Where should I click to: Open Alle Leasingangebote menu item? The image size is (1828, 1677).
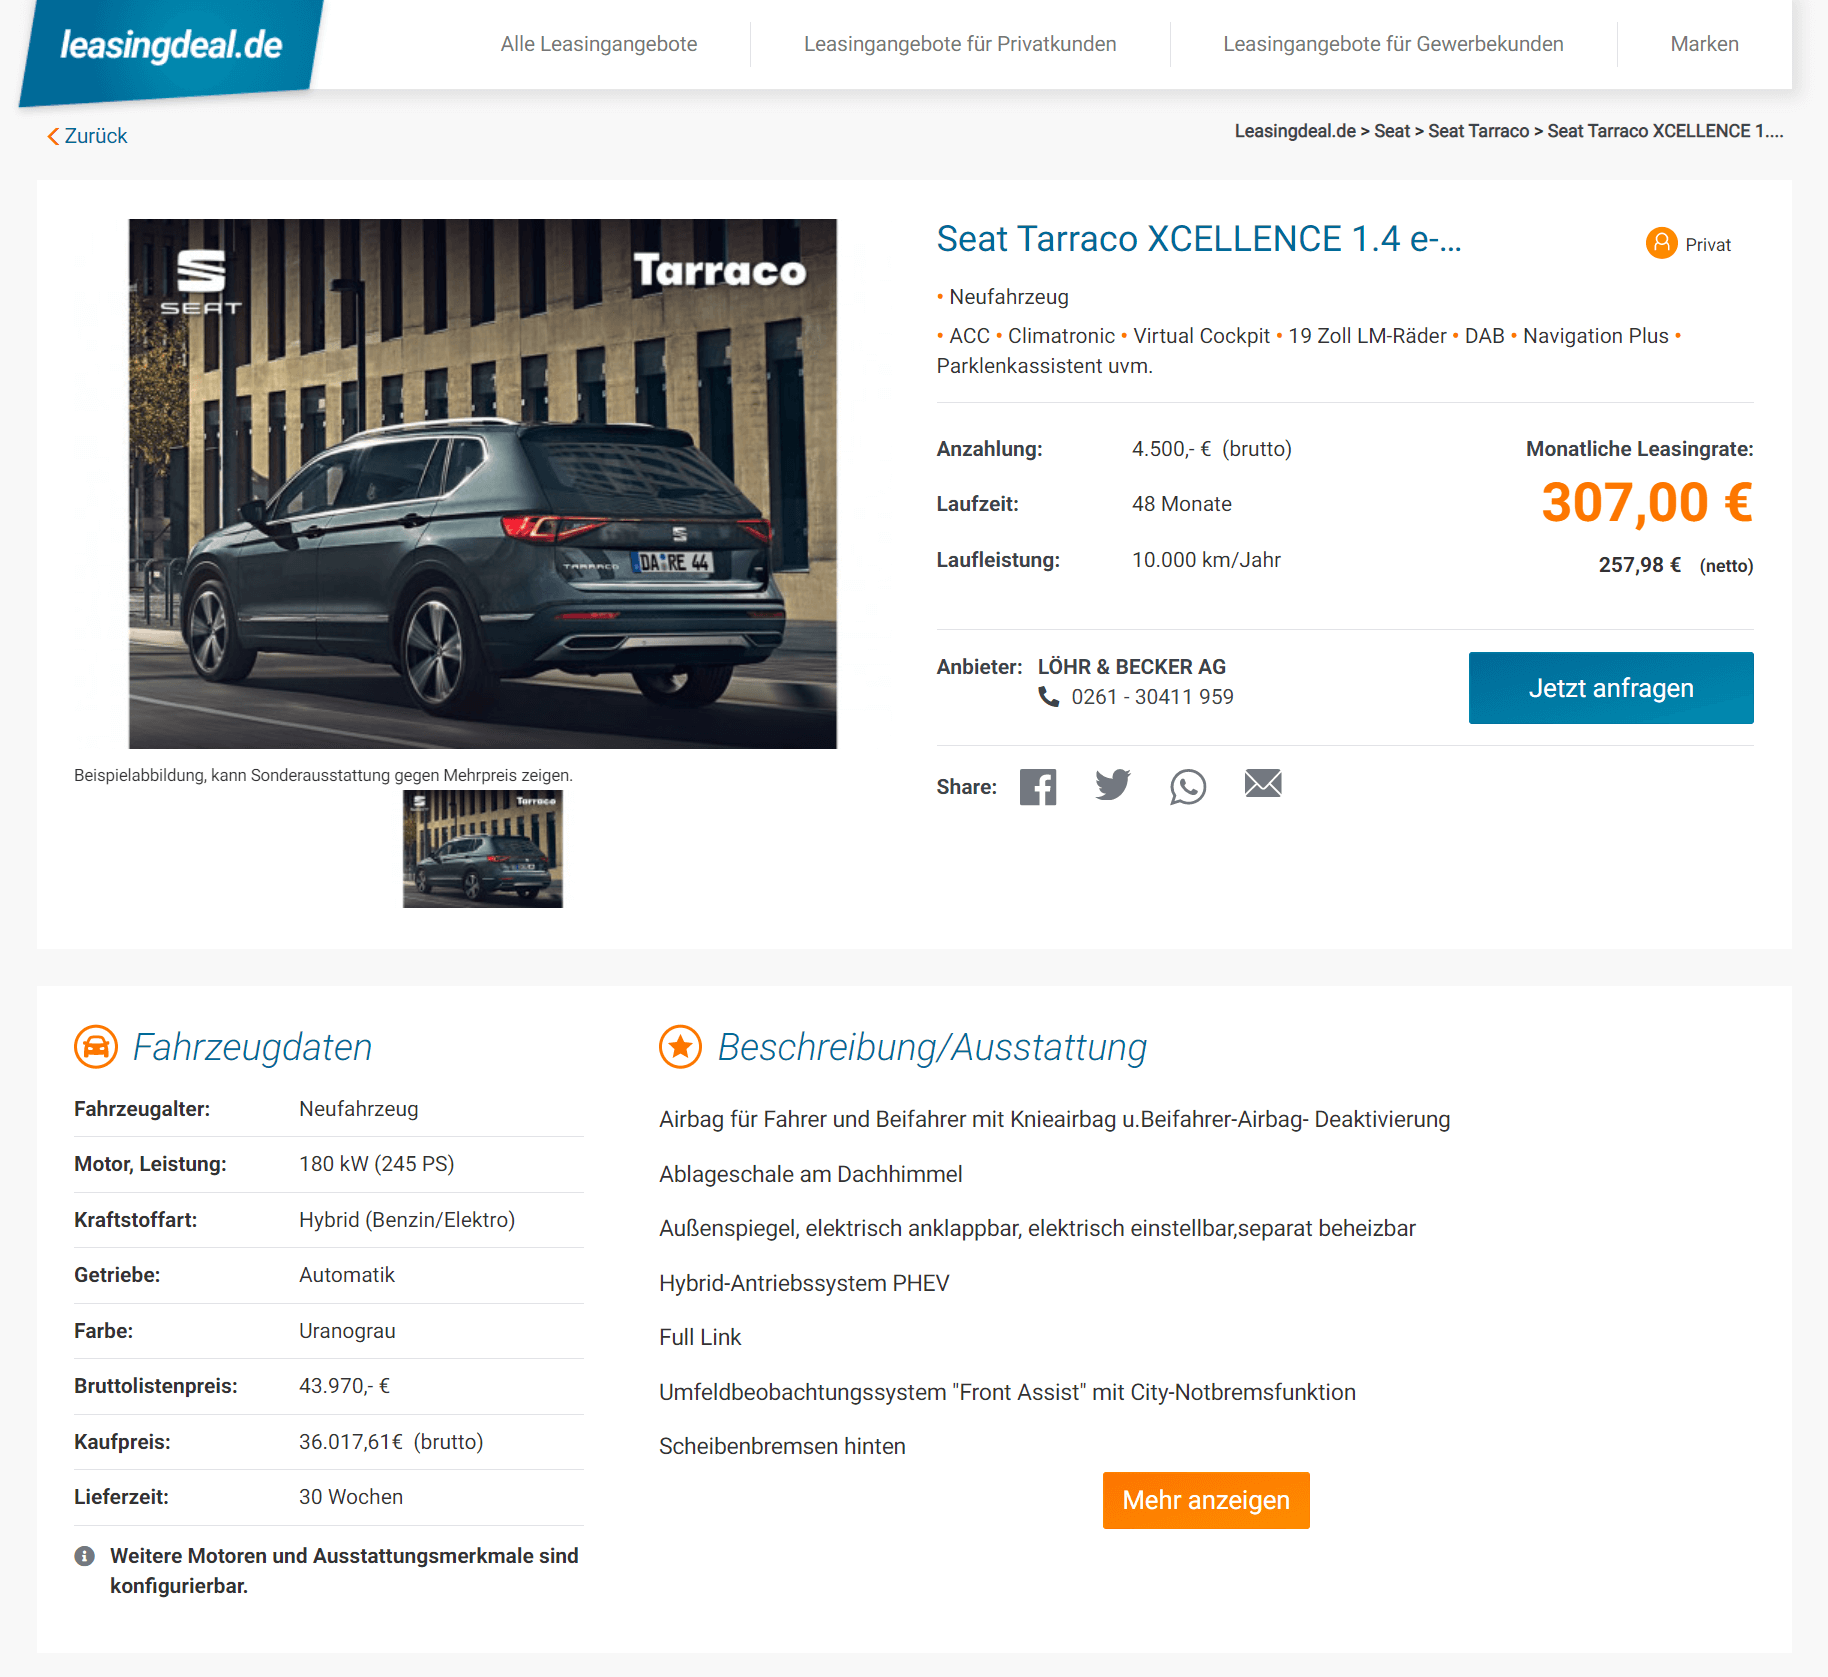coord(599,44)
